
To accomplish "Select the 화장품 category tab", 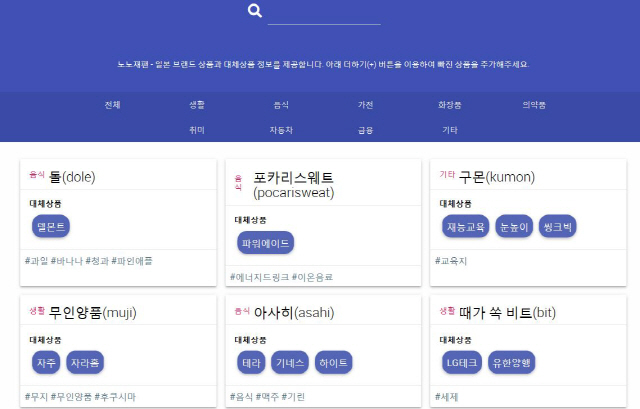I will point(450,105).
